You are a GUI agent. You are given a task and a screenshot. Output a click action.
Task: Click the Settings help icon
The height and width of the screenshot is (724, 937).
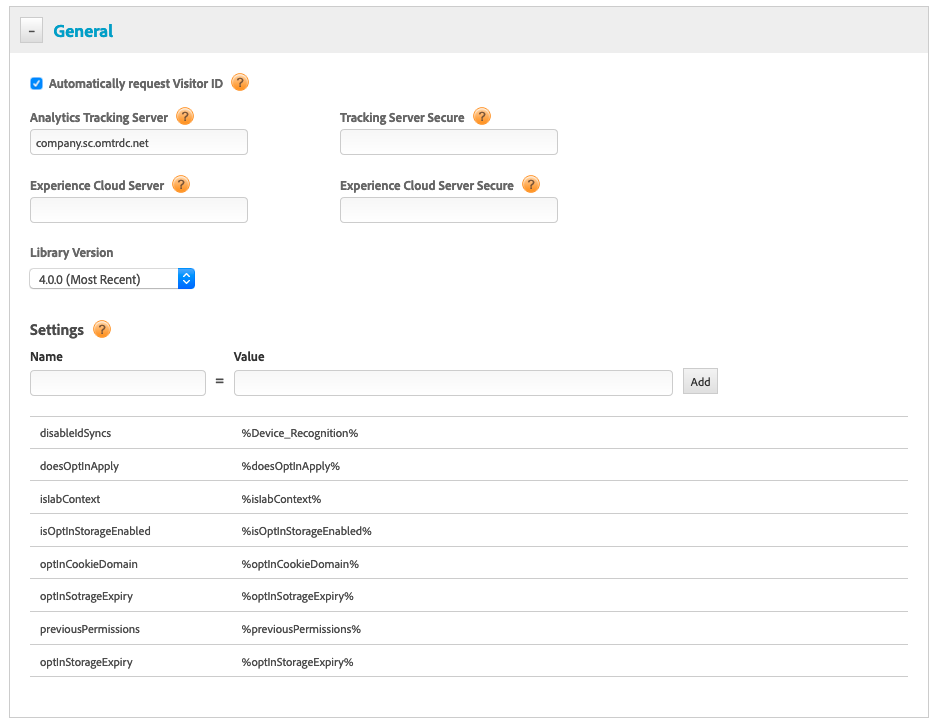pos(101,330)
